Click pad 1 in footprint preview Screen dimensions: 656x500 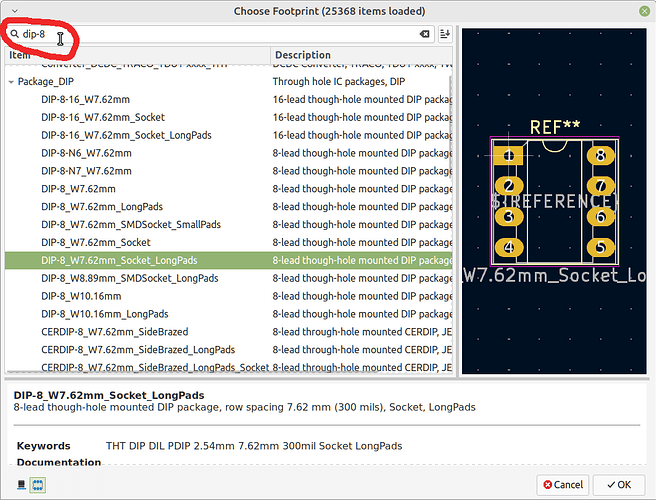(508, 156)
